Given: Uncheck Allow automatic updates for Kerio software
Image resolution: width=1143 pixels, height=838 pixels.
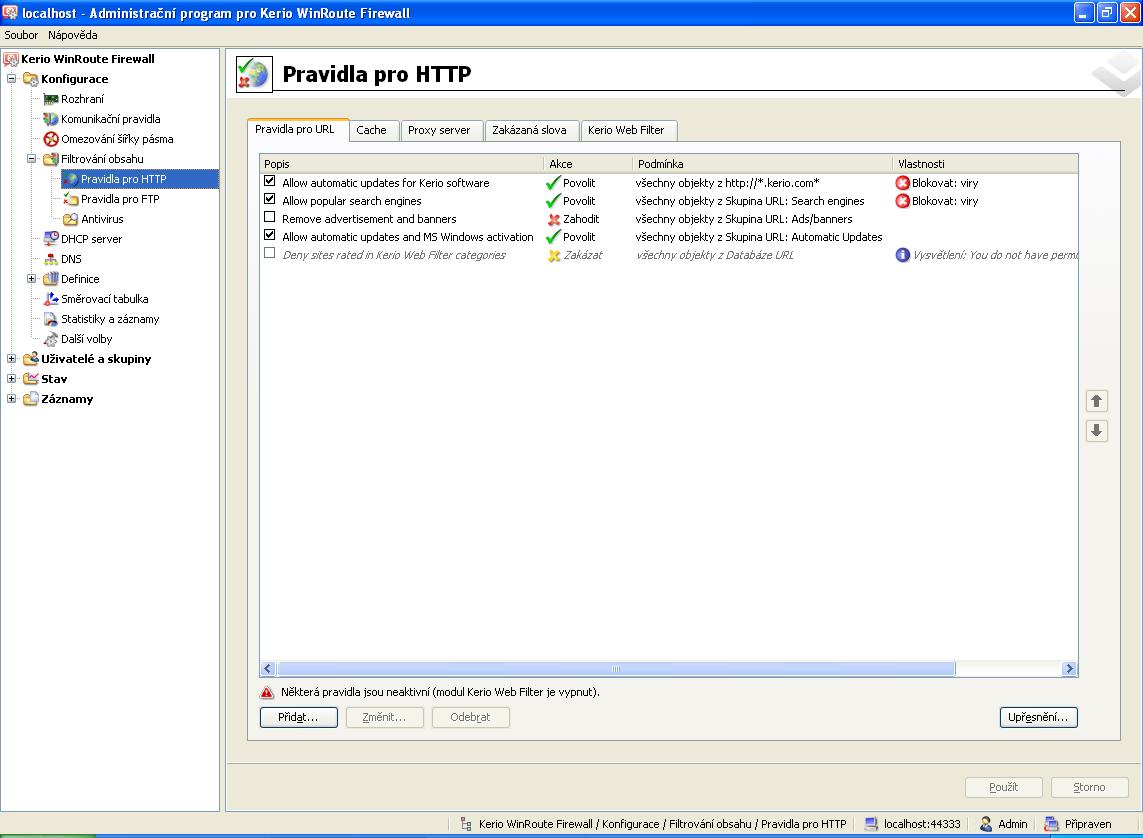Looking at the screenshot, I should tap(270, 181).
